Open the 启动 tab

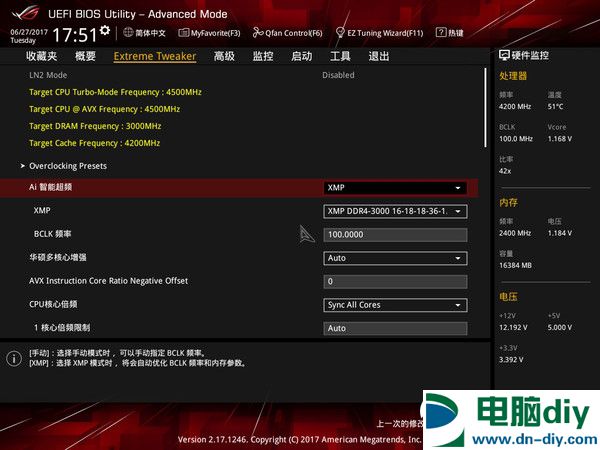pos(302,56)
